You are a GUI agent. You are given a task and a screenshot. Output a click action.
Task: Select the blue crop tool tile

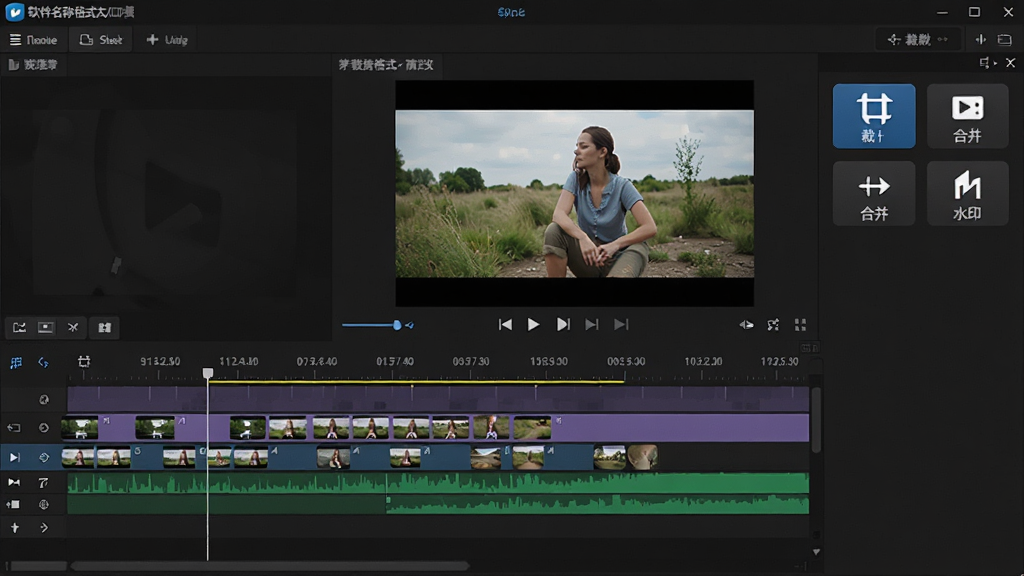(x=874, y=116)
